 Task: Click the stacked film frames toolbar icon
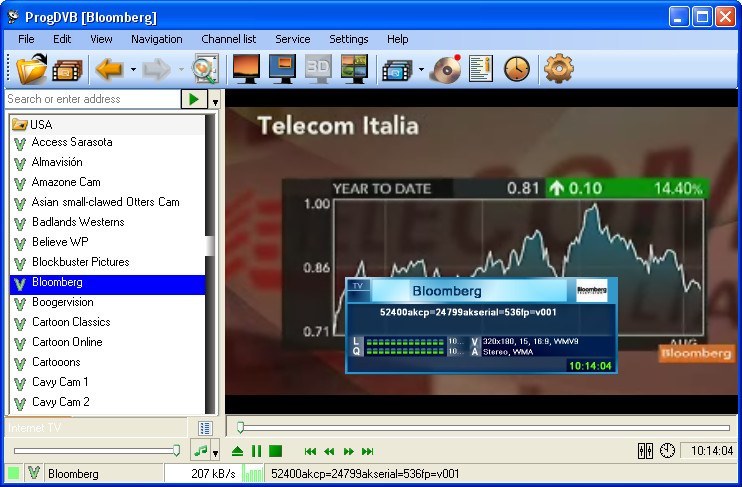(x=397, y=70)
